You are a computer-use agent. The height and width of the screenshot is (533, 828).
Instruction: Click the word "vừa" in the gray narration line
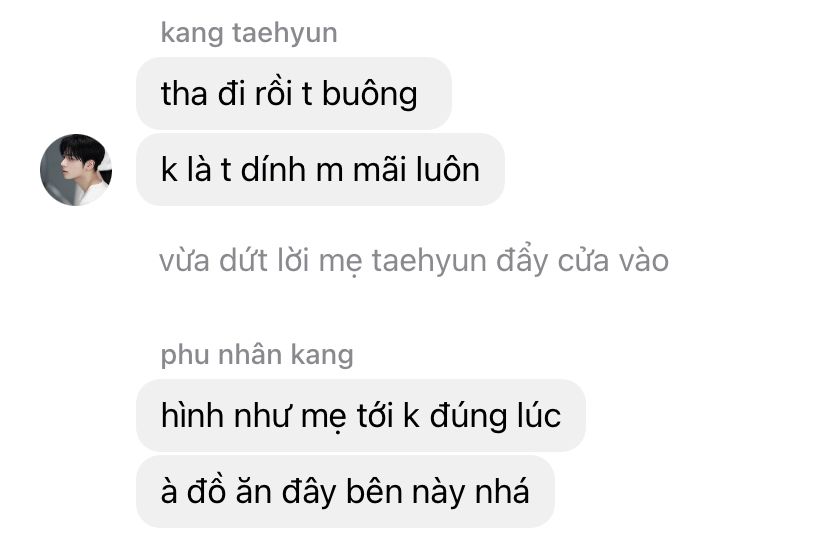[x=184, y=261]
